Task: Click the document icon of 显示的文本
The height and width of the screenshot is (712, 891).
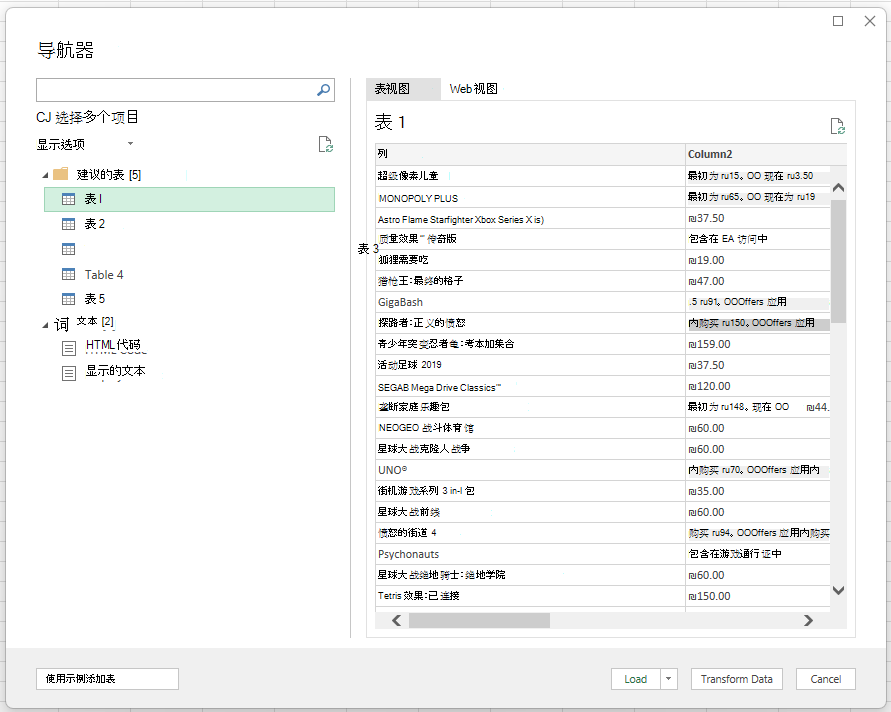Action: (69, 373)
